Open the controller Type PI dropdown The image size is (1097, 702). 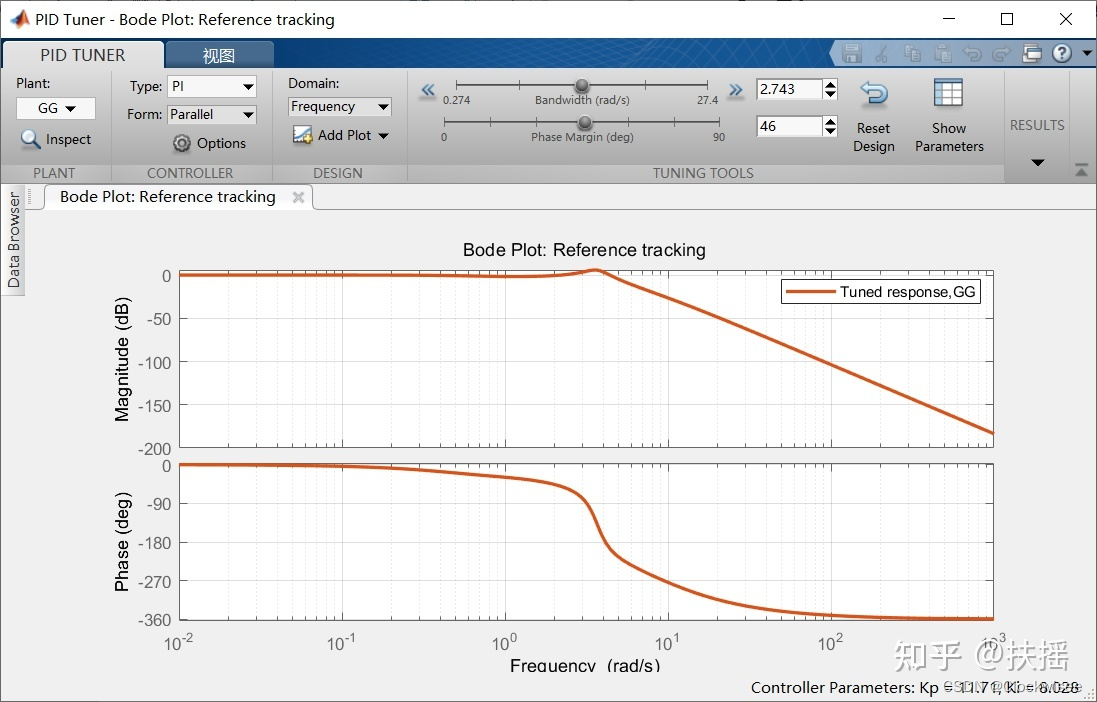212,87
